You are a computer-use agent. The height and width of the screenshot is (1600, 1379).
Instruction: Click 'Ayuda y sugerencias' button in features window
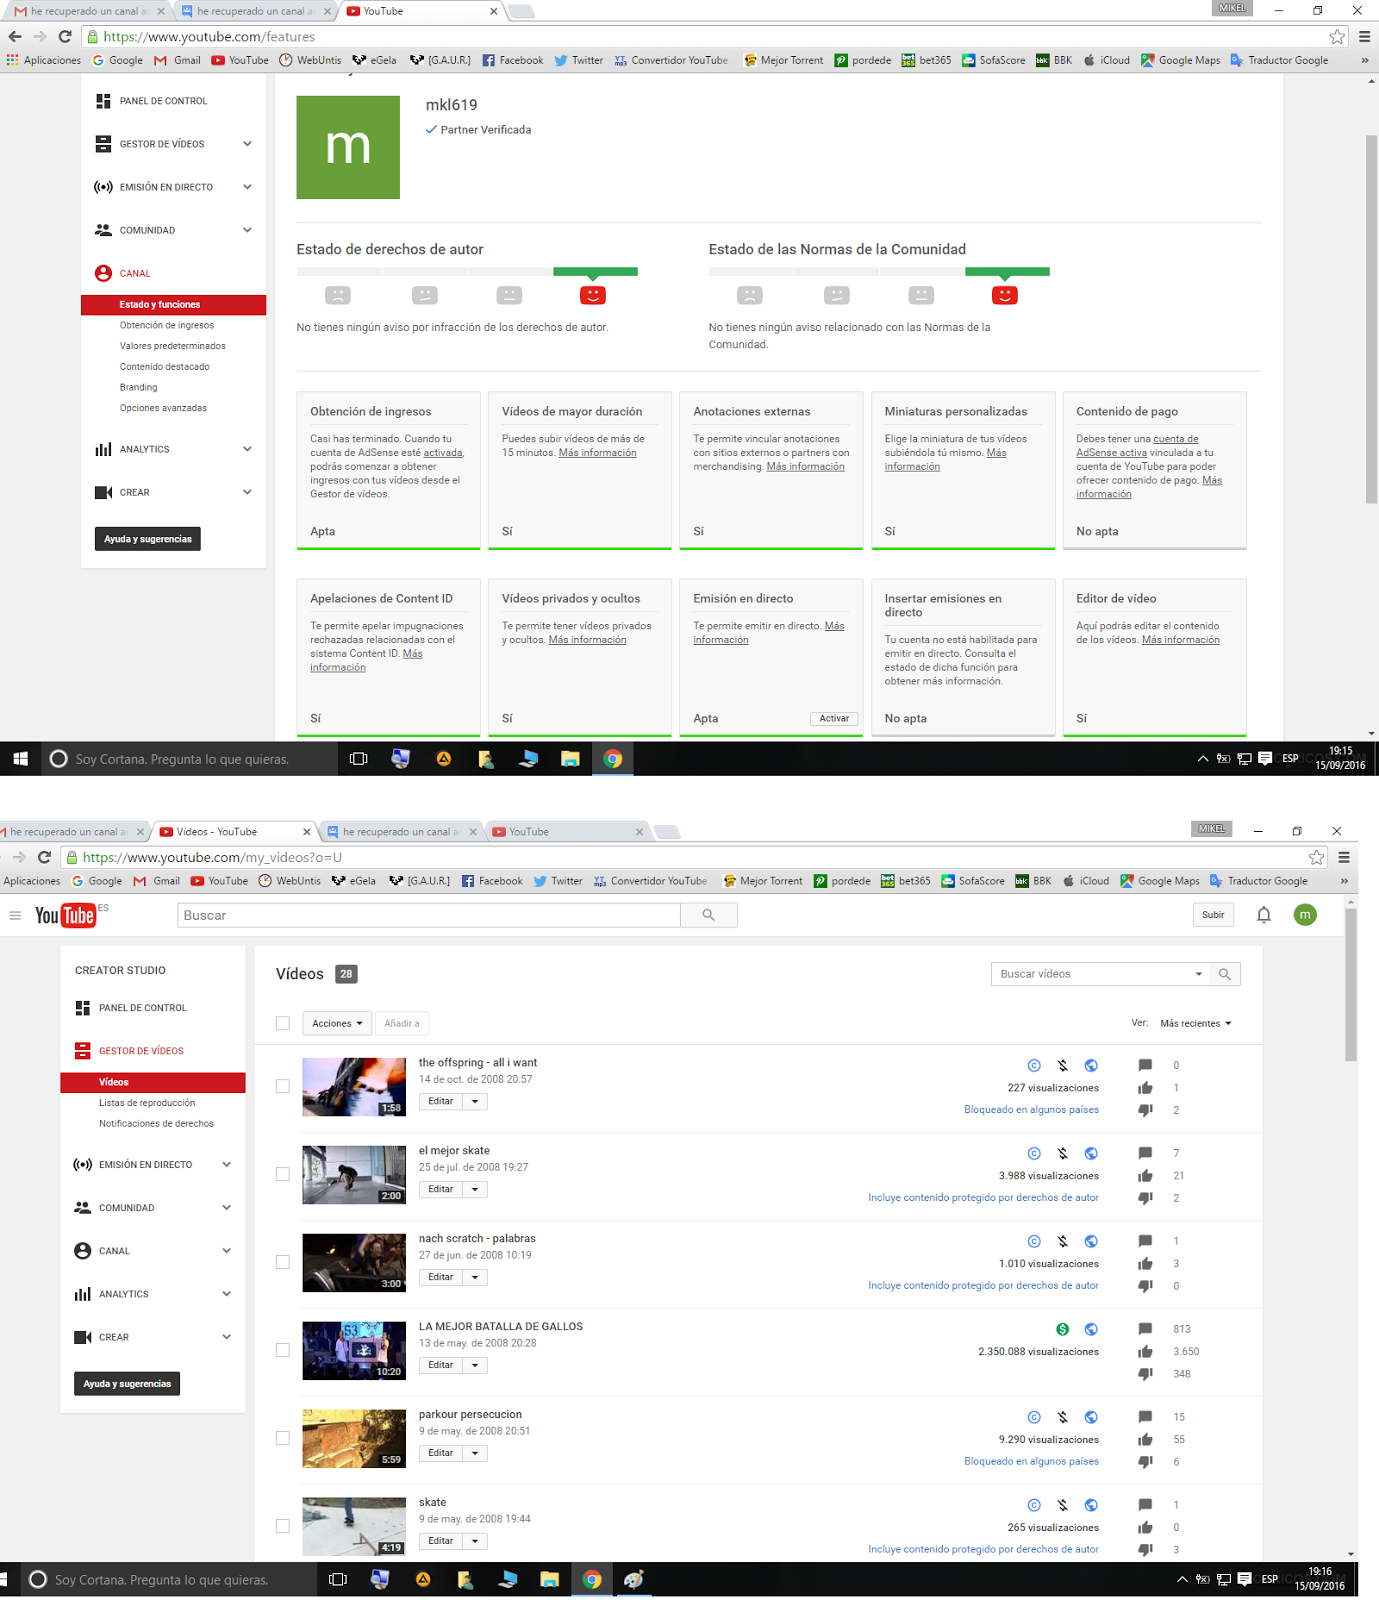tap(148, 539)
